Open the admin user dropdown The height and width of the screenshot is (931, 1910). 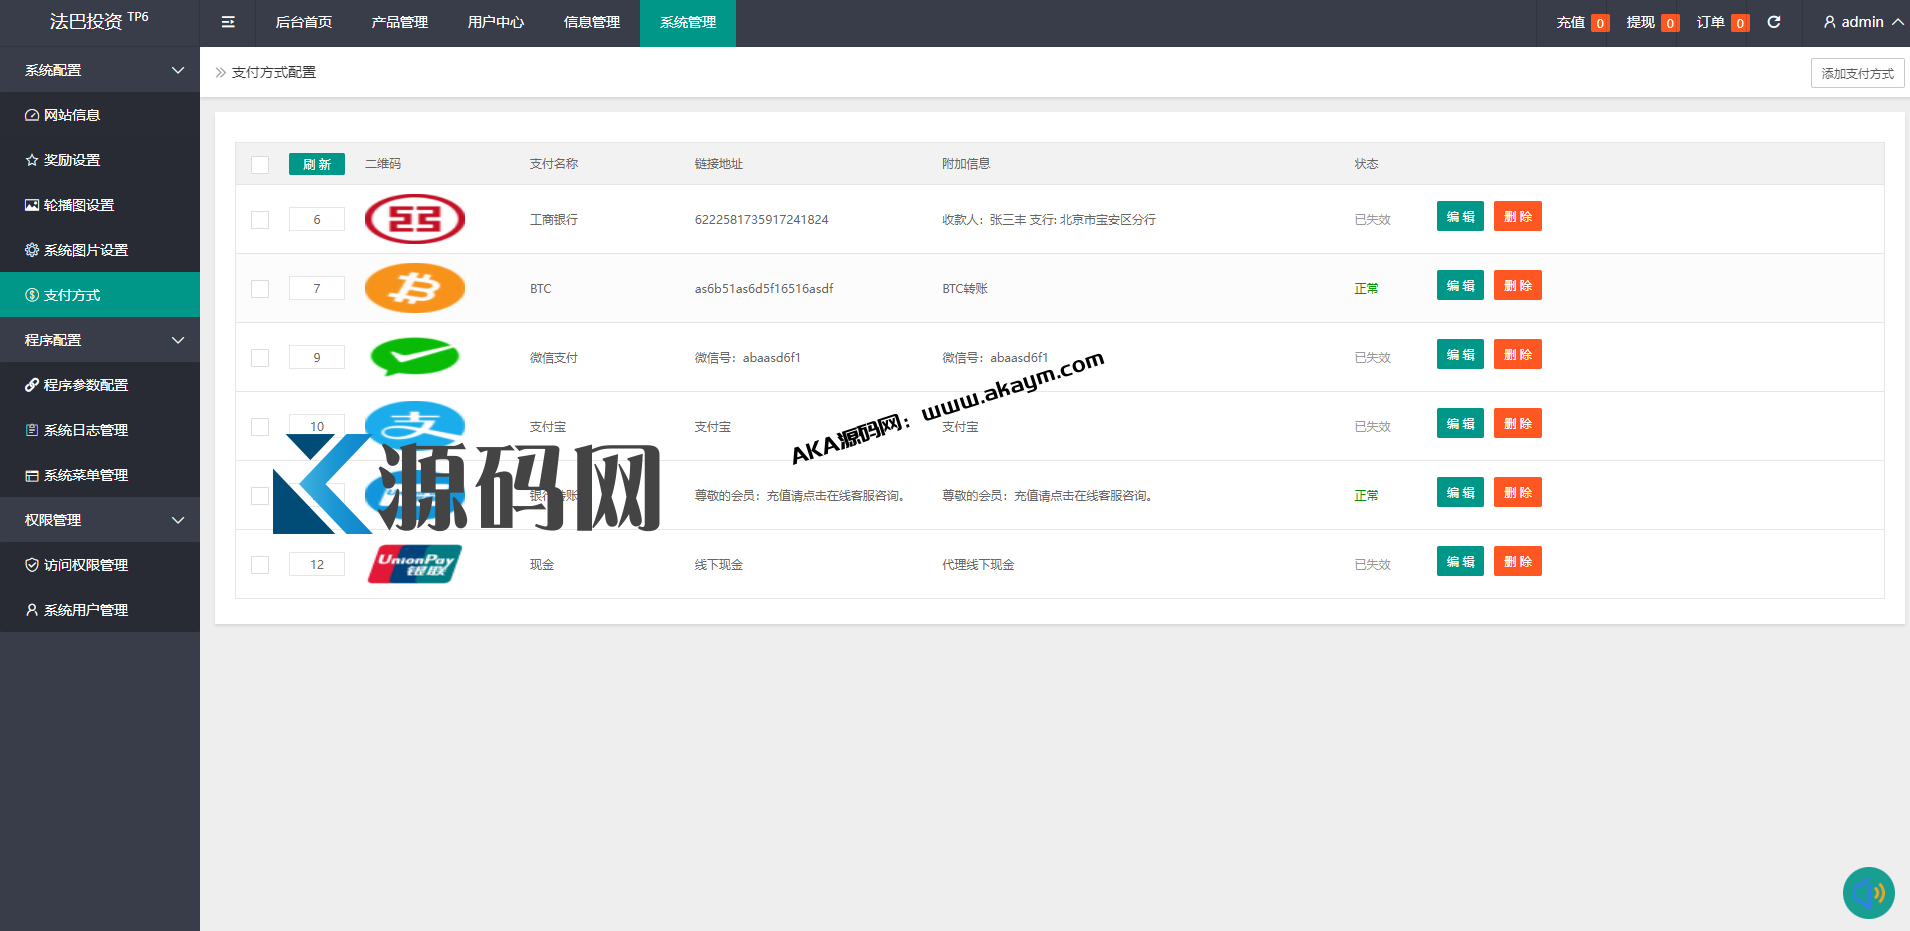tap(1862, 22)
